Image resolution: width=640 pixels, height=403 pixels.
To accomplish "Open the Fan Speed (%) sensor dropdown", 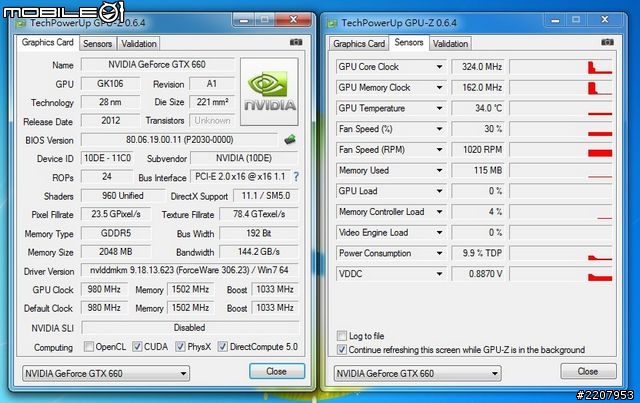I will pyautogui.click(x=439, y=129).
